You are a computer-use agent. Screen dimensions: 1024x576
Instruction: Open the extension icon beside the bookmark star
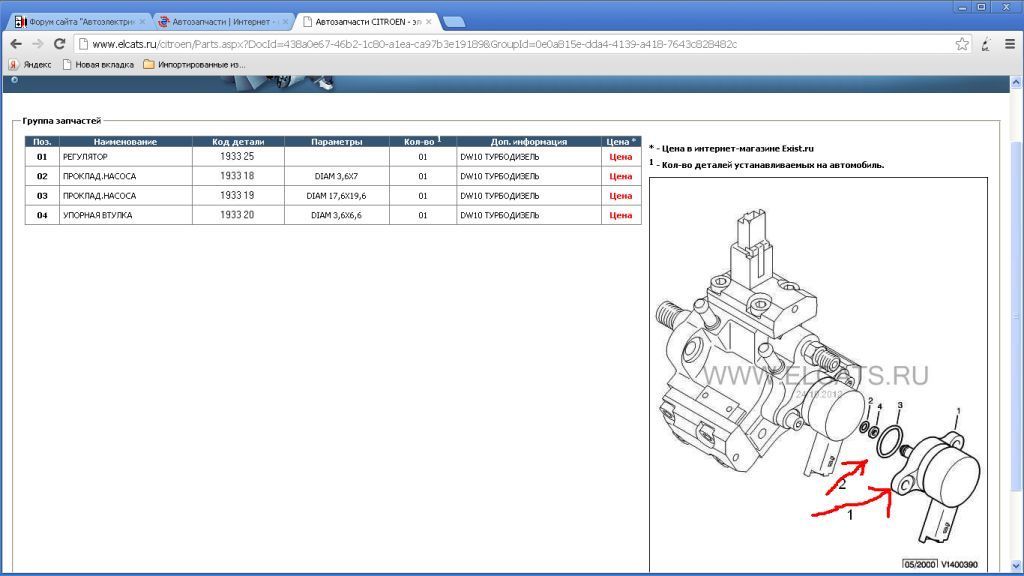[x=986, y=44]
